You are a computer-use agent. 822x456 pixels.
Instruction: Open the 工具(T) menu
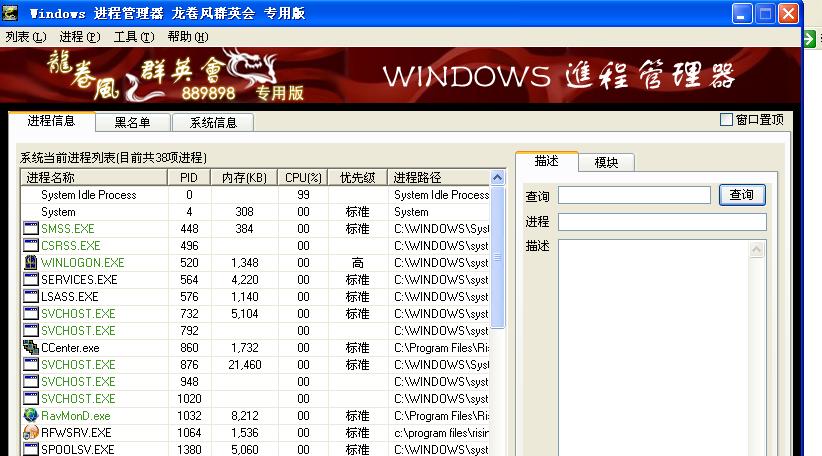click(x=134, y=37)
